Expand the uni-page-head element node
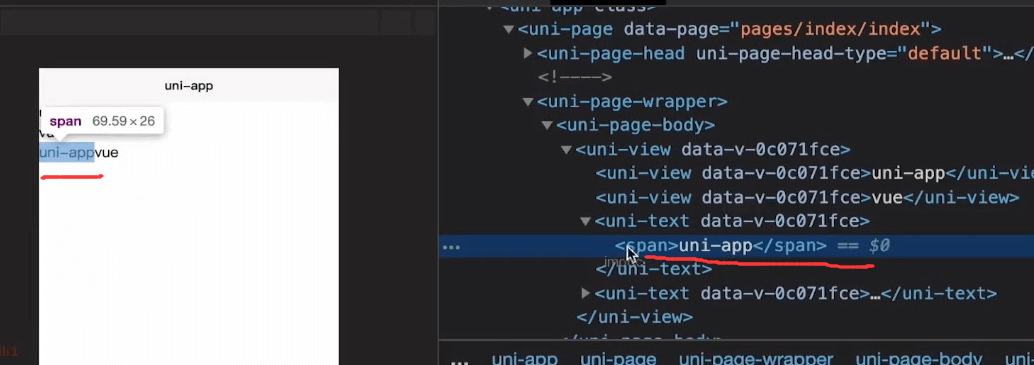 tap(528, 53)
